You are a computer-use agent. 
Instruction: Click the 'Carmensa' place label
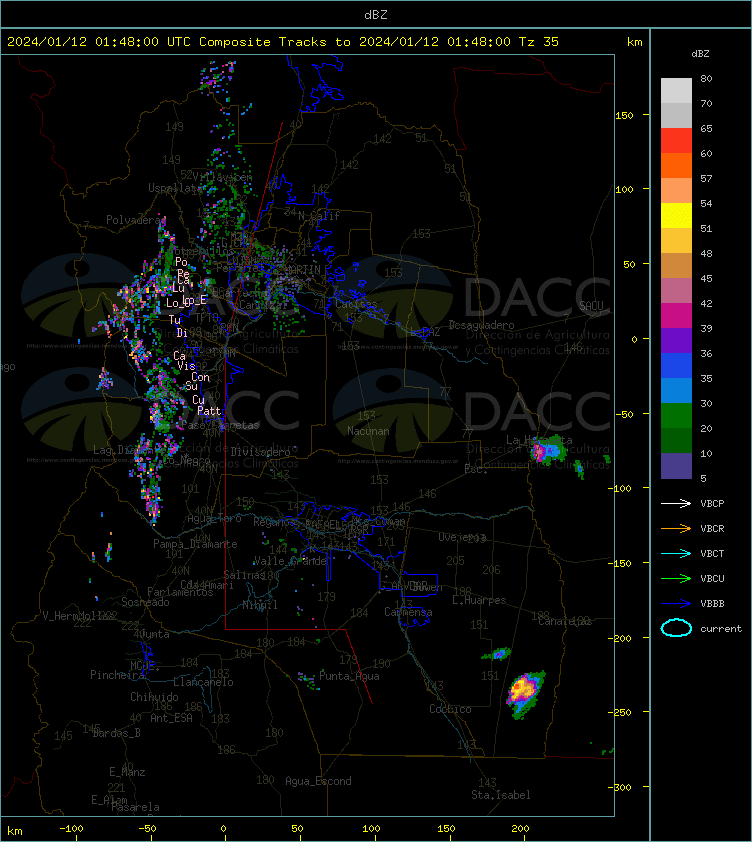(408, 612)
